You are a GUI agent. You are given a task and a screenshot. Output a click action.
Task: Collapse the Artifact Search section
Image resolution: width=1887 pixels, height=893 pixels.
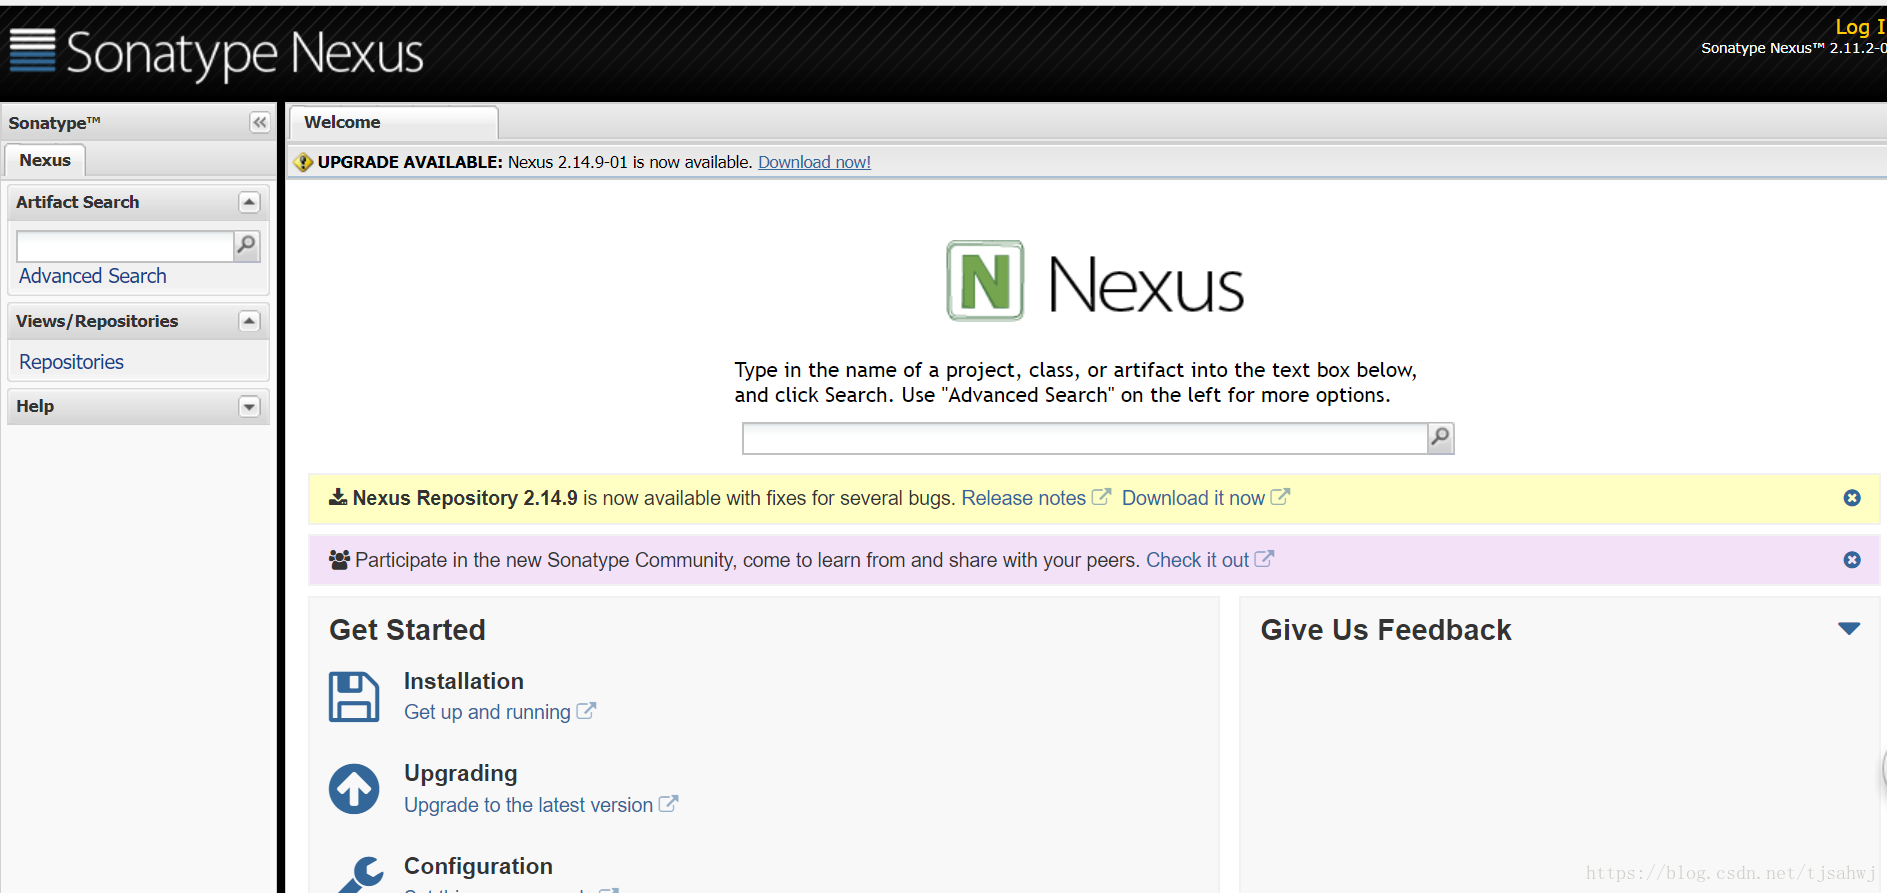tap(250, 202)
